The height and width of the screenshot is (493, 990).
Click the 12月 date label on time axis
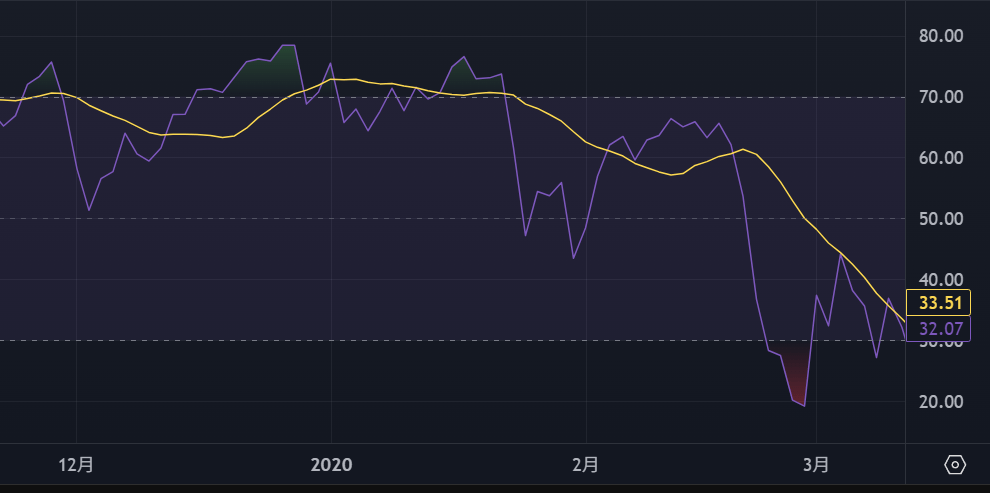point(77,465)
